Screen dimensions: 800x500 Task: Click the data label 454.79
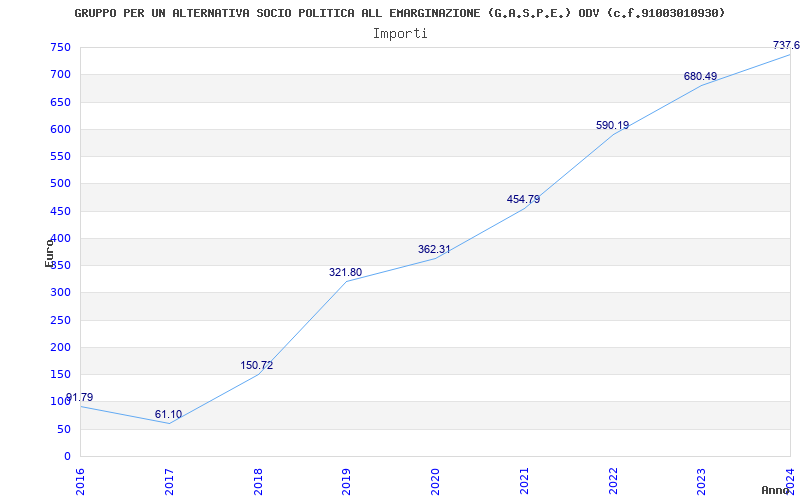(x=523, y=199)
